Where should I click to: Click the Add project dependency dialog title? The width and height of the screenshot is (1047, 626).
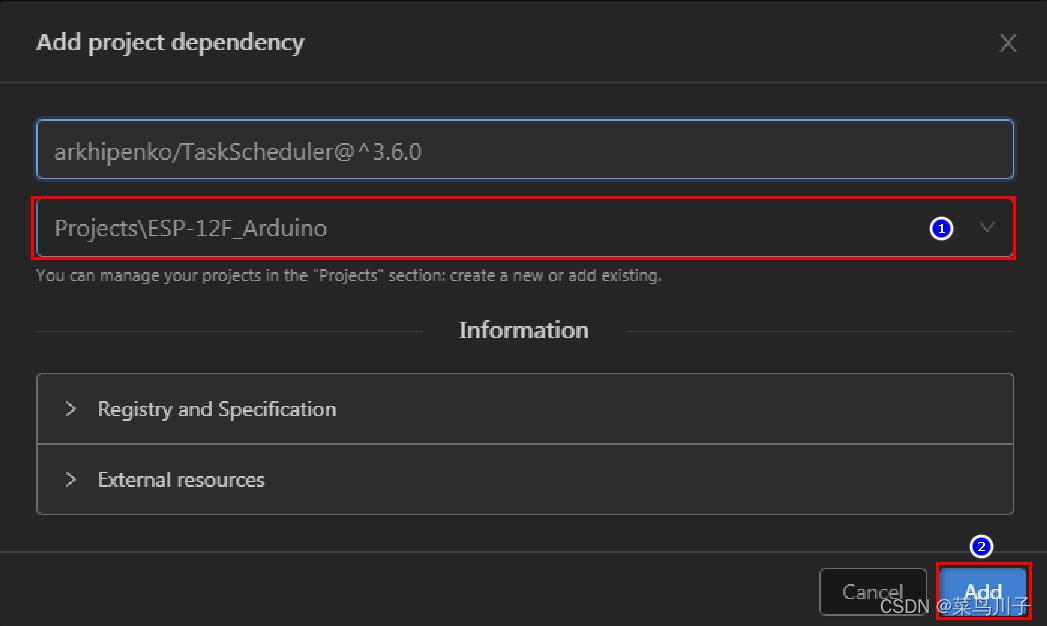click(x=170, y=42)
